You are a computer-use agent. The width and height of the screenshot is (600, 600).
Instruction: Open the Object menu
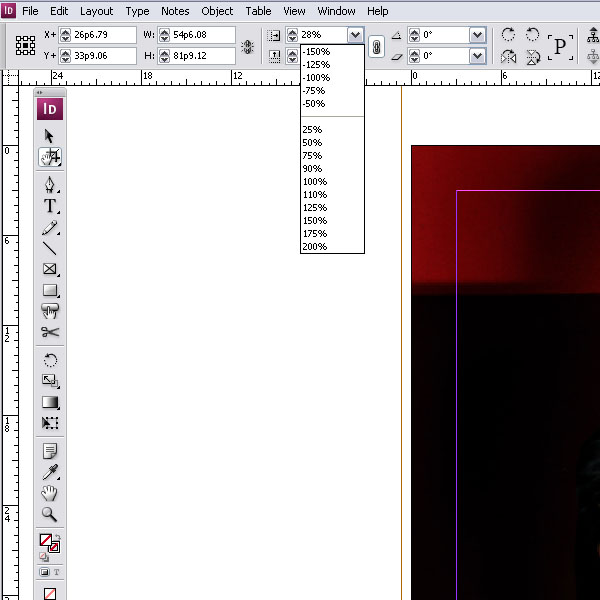tap(217, 11)
